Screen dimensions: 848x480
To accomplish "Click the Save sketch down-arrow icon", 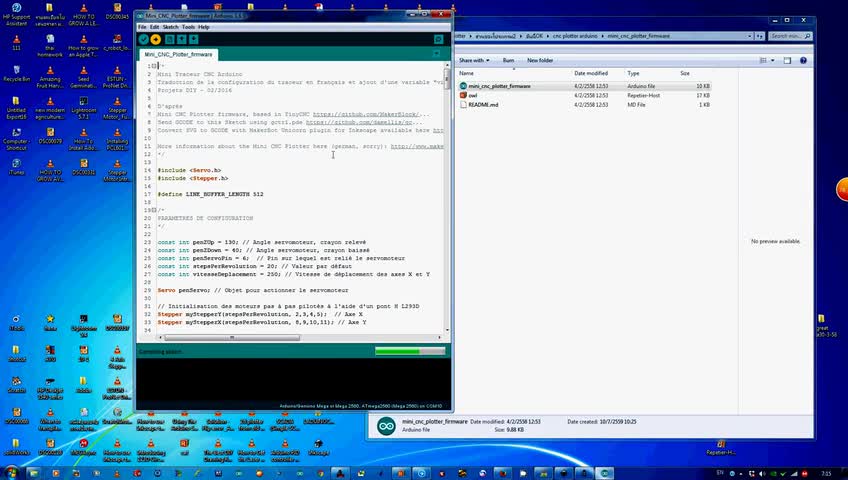I will 194,39.
